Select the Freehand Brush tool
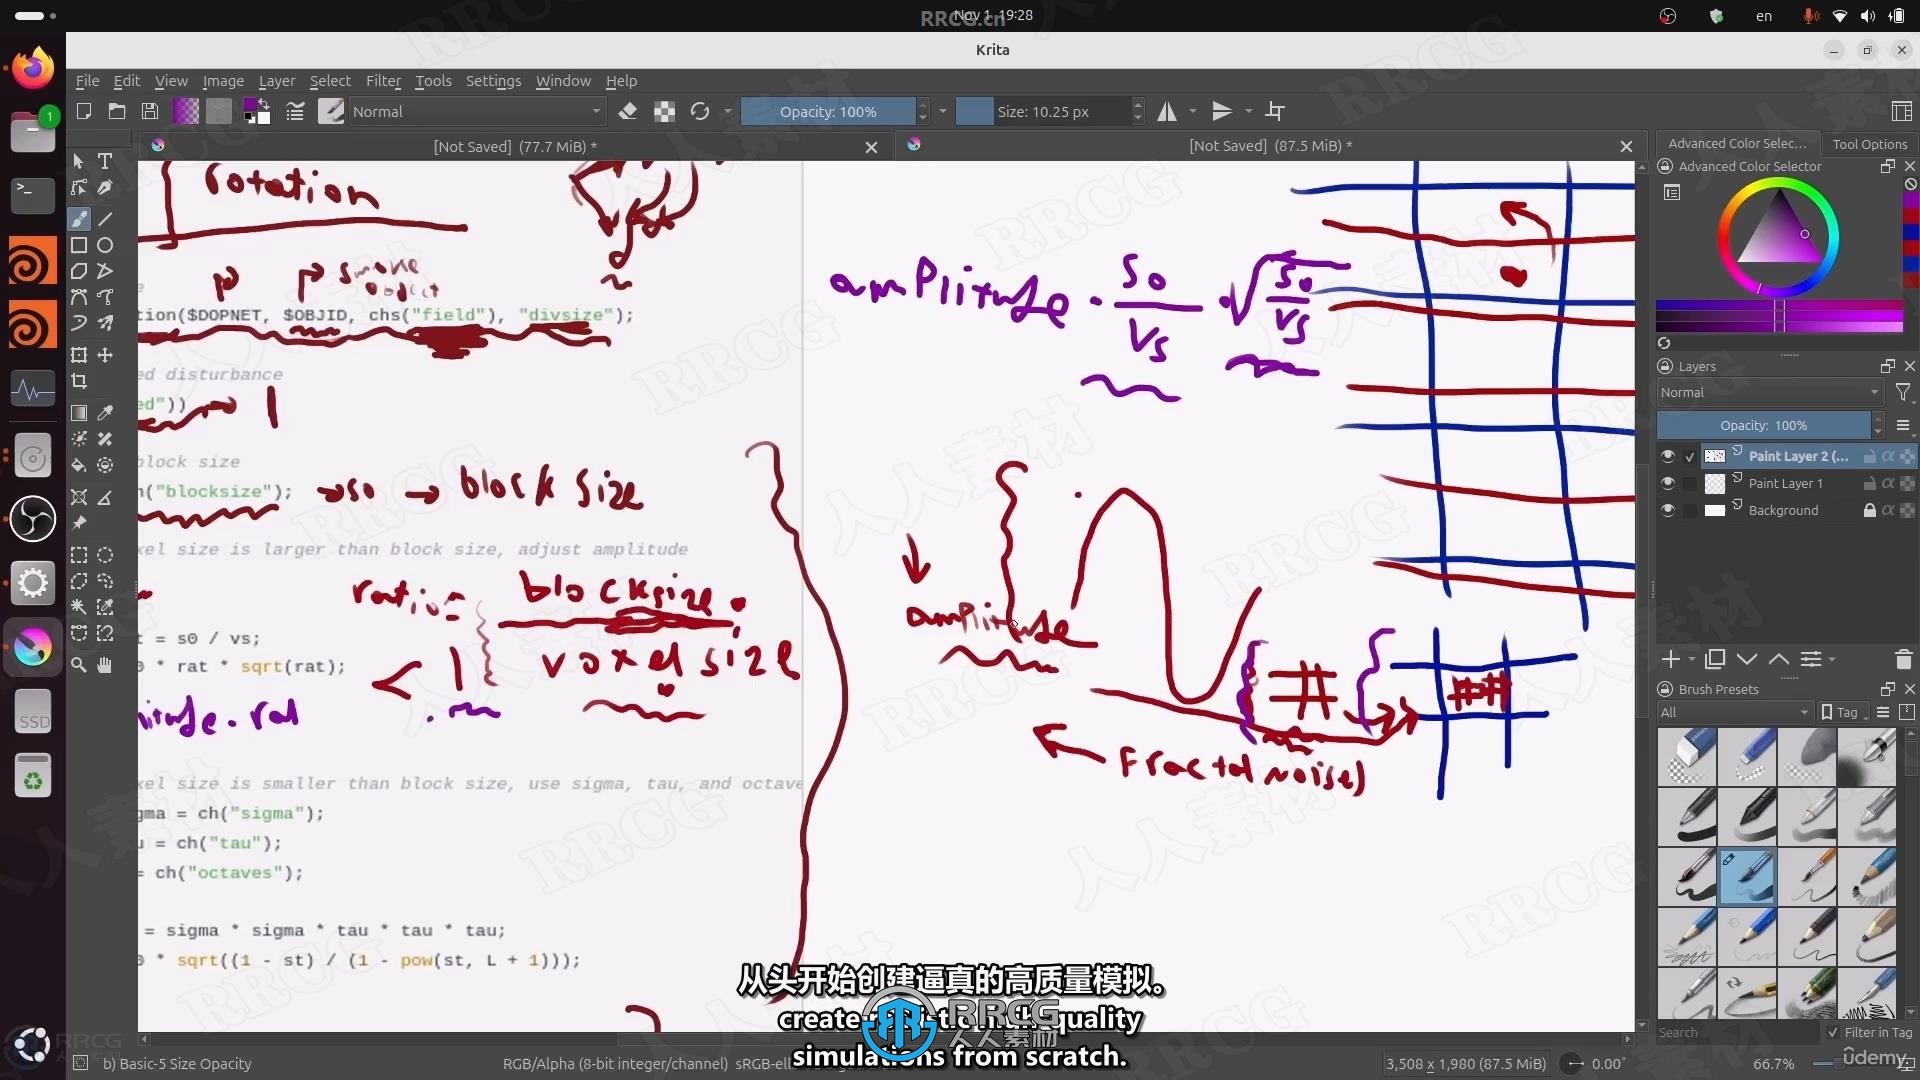Screen dimensions: 1920x1080 pos(79,219)
